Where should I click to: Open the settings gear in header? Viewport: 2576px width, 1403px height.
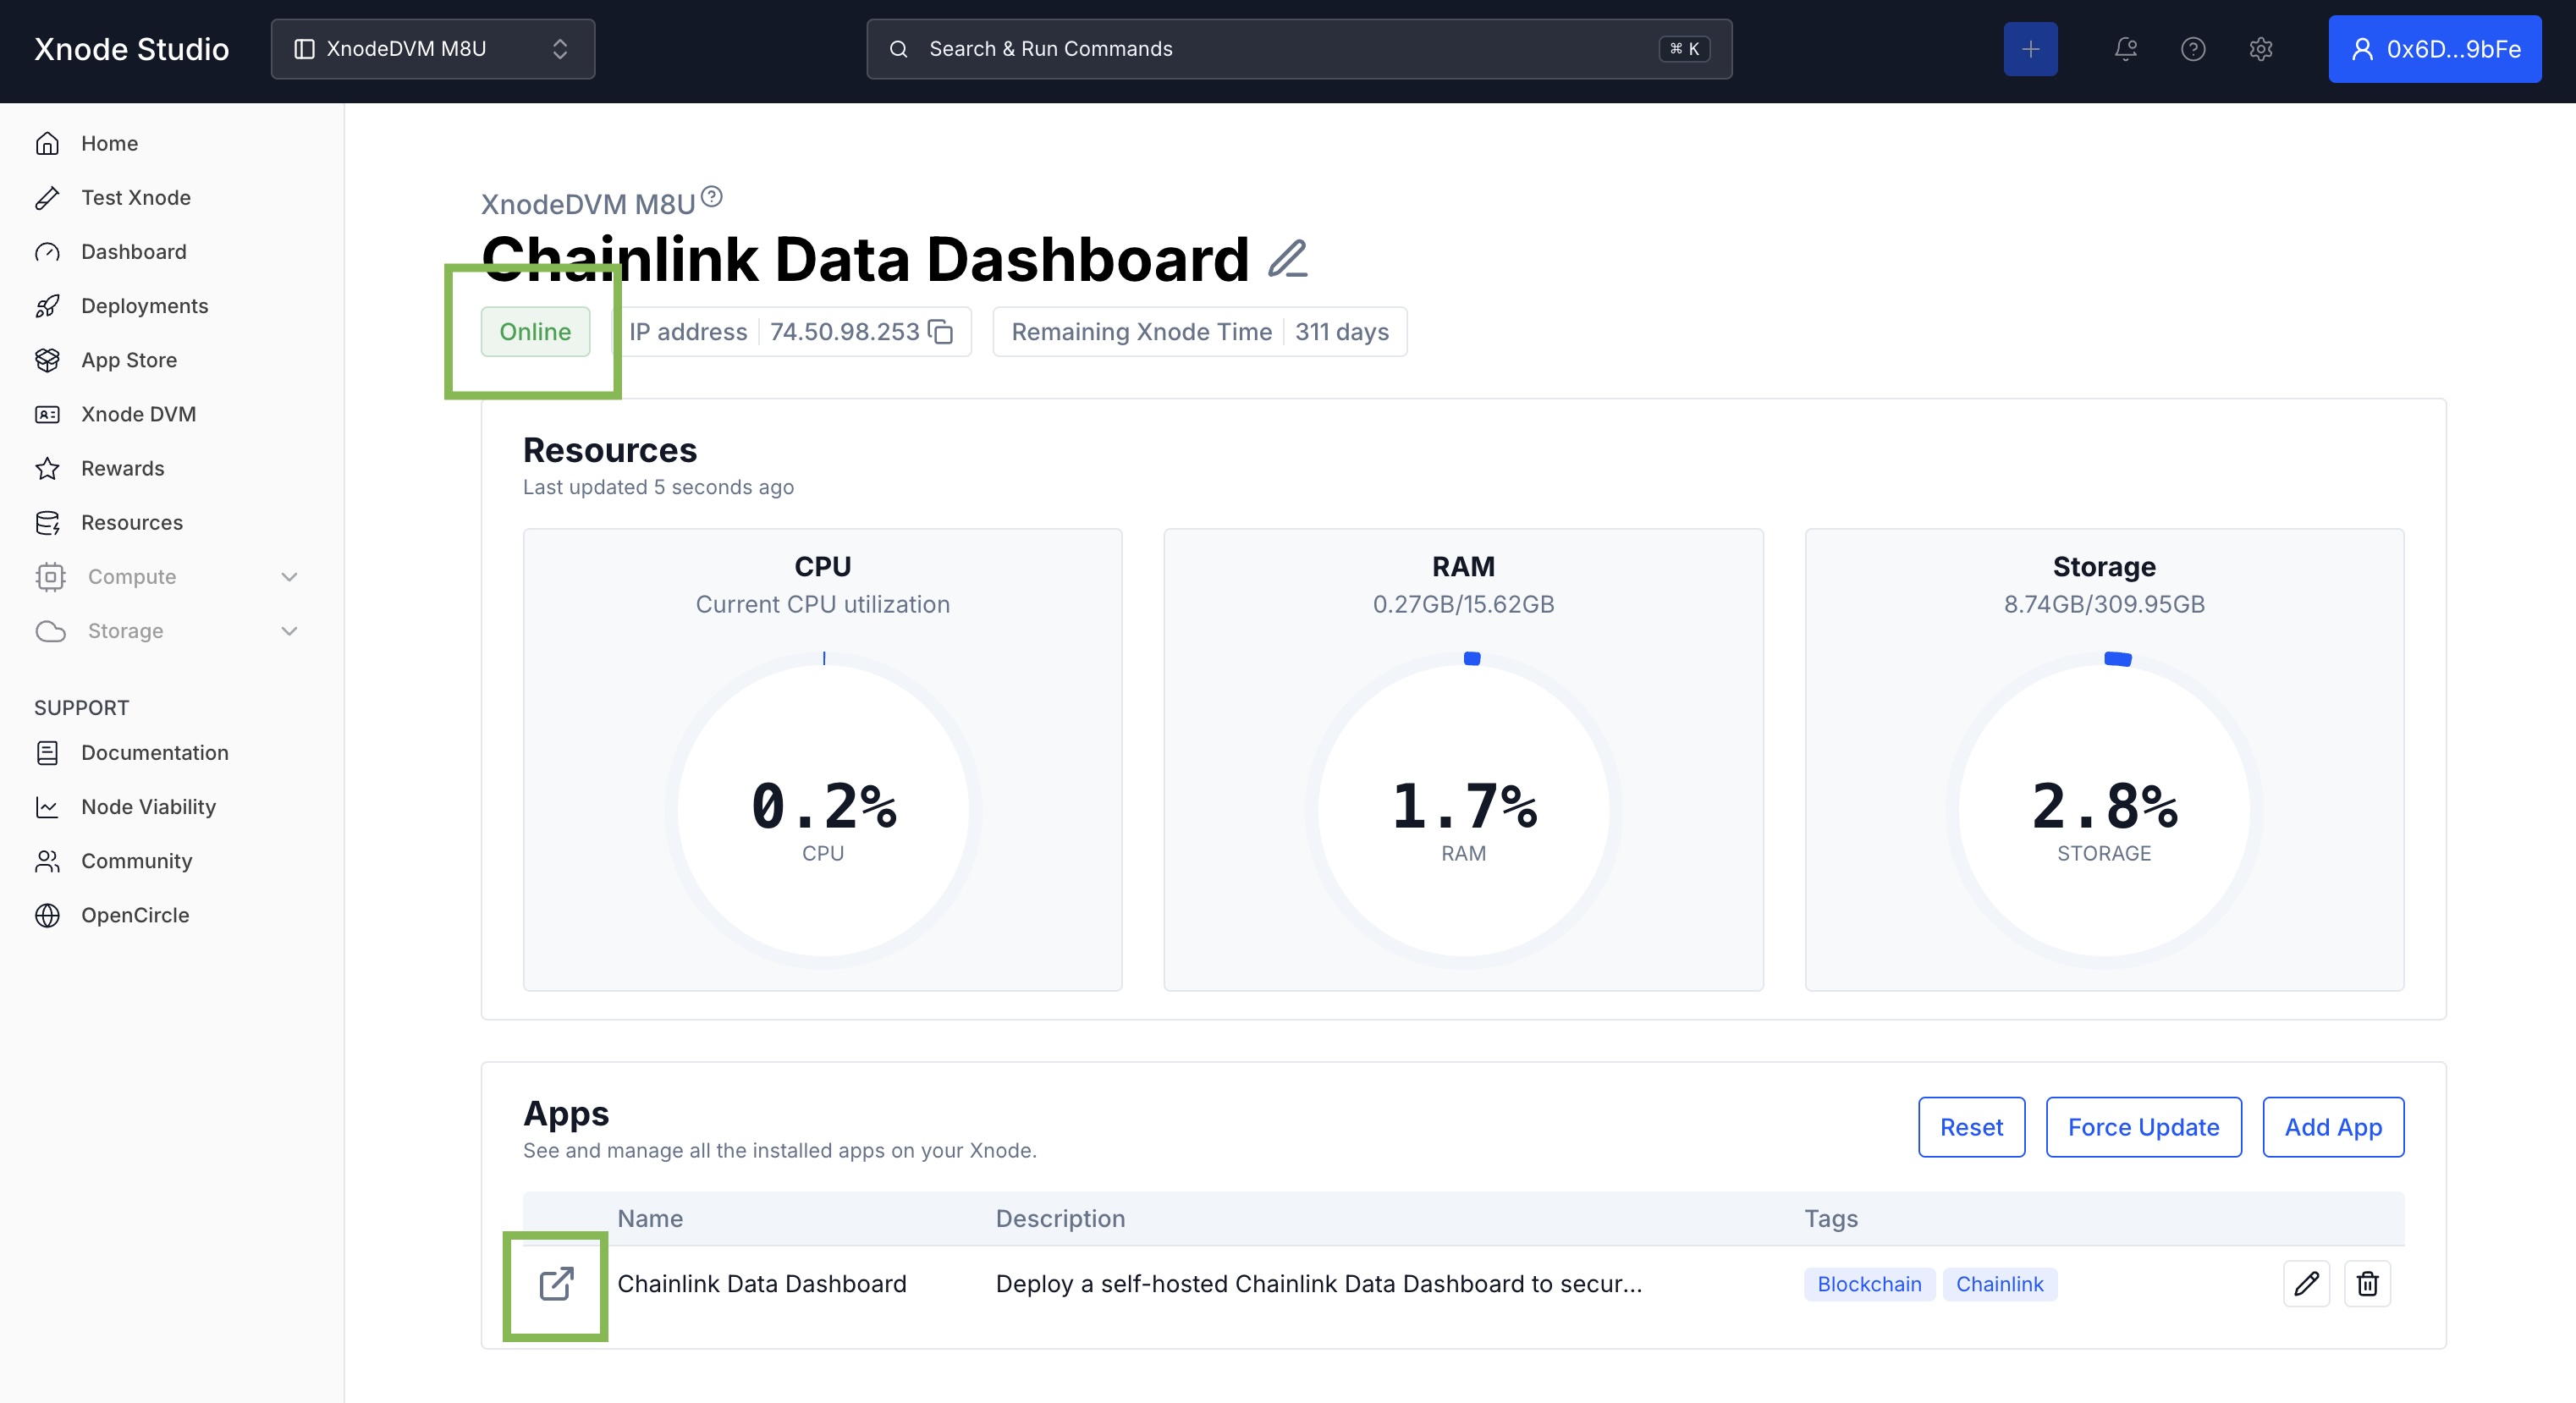click(2260, 49)
